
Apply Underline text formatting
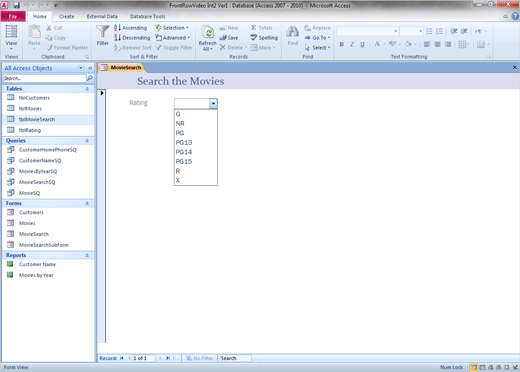[362, 44]
